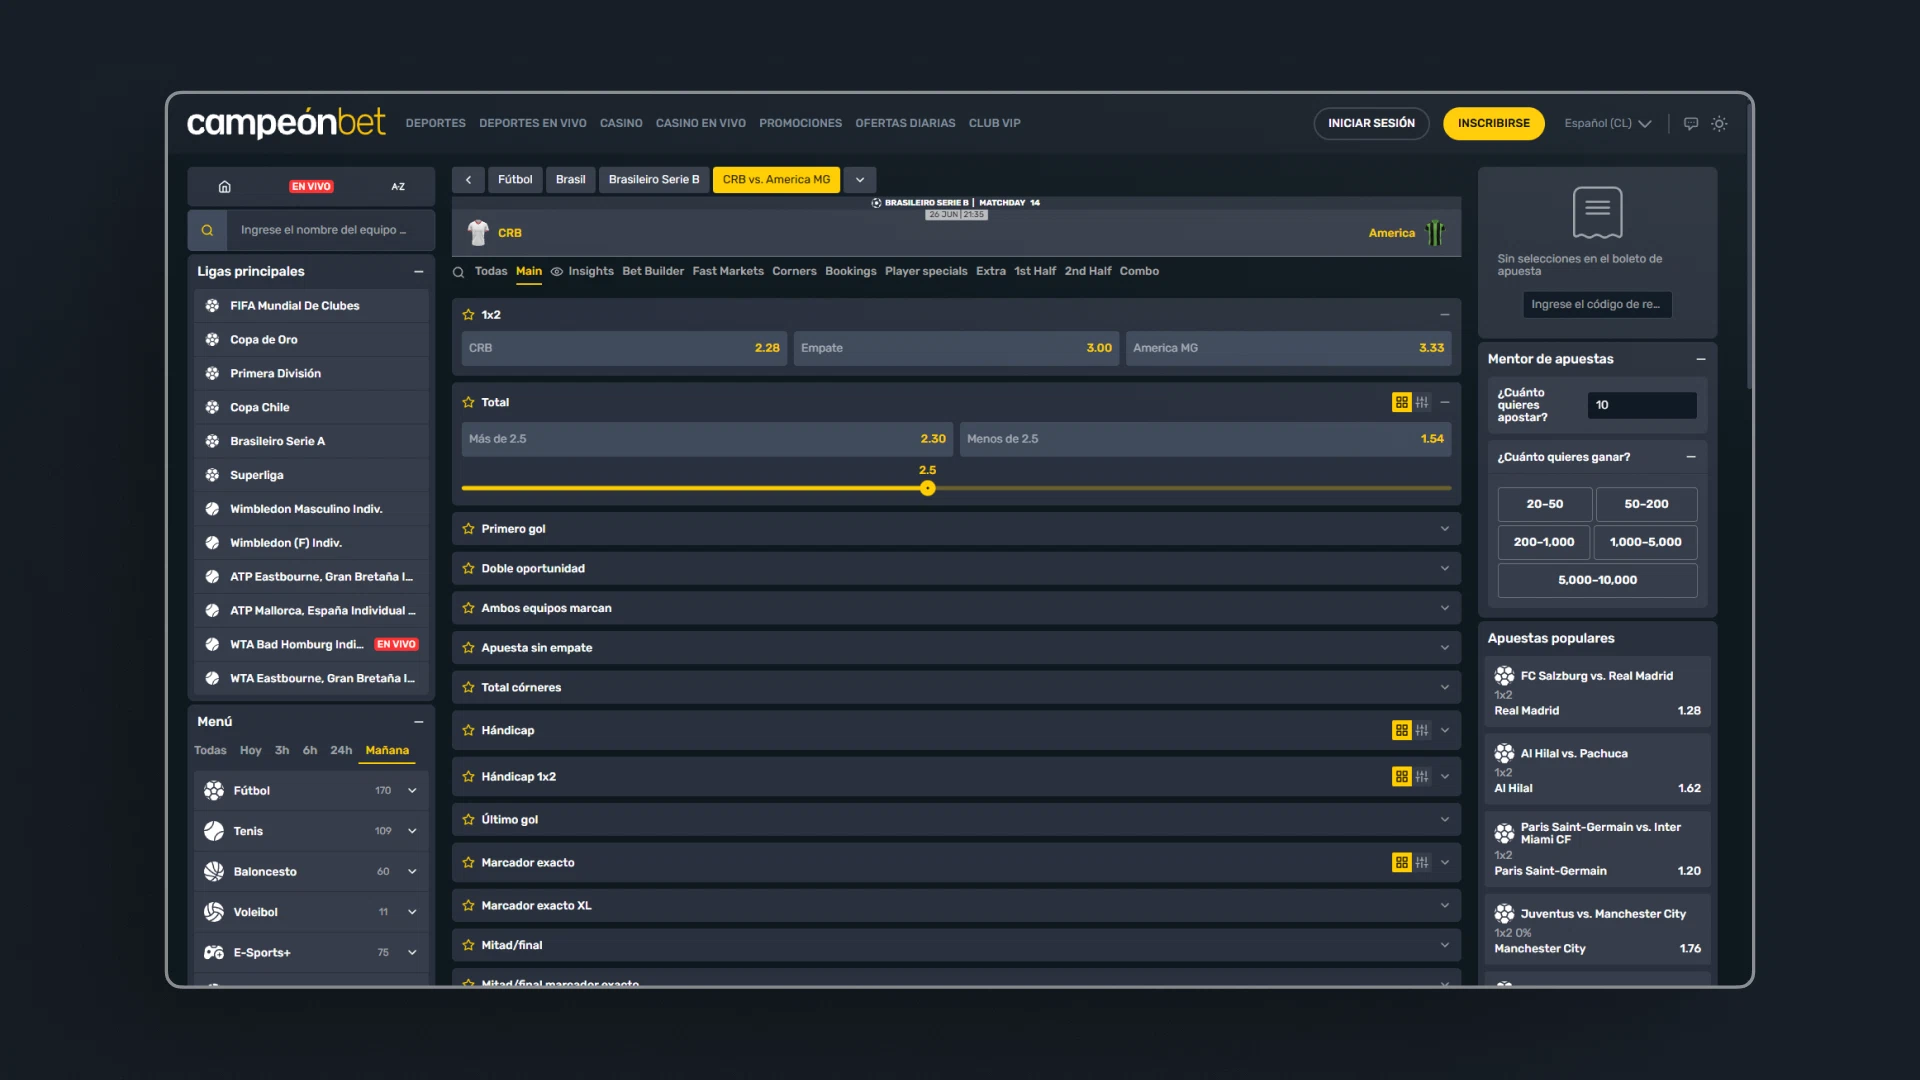
Task: Favorite the Primero gol market star
Action: [468, 529]
